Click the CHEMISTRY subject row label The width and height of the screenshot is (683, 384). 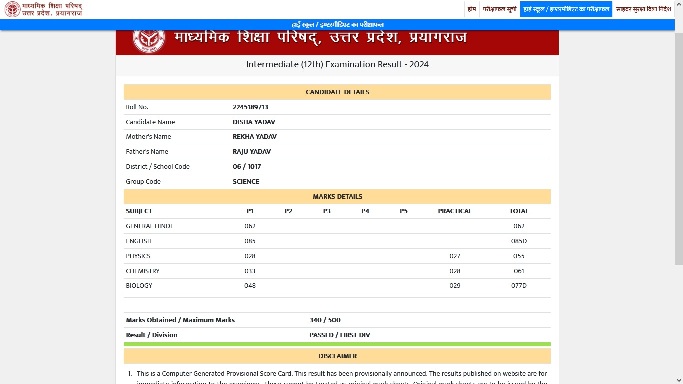click(142, 271)
